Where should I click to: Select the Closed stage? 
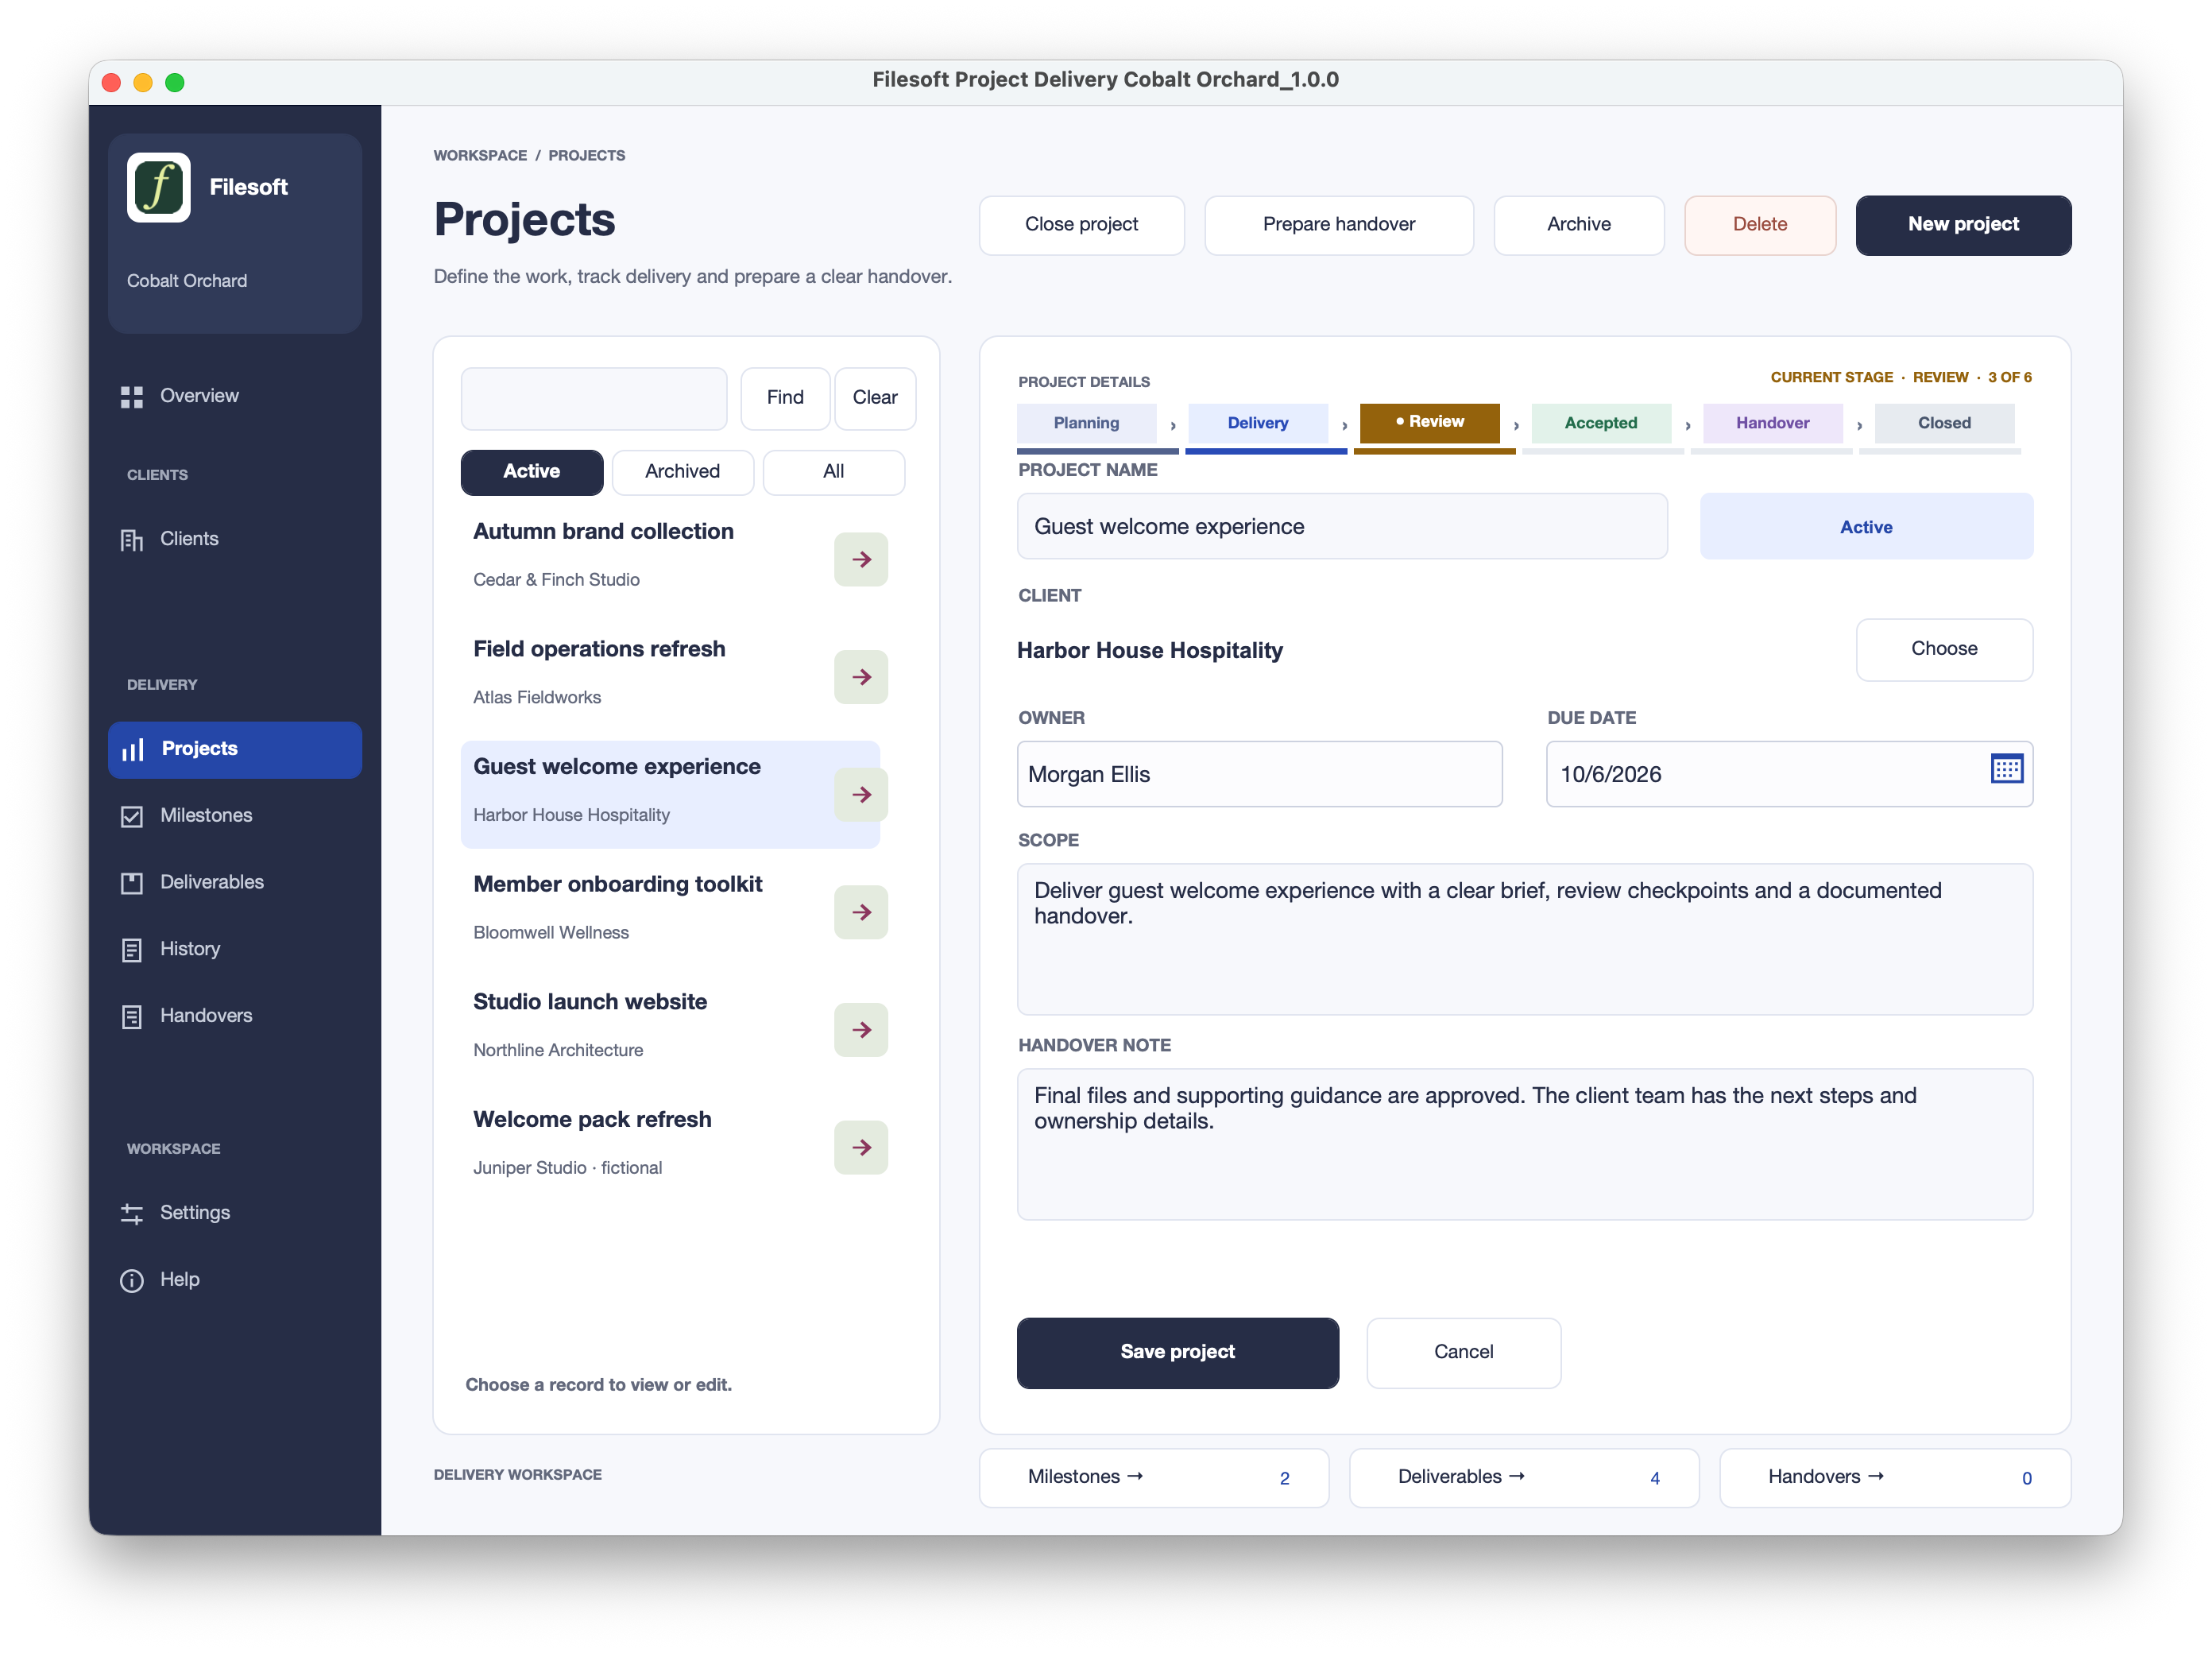tap(1944, 423)
